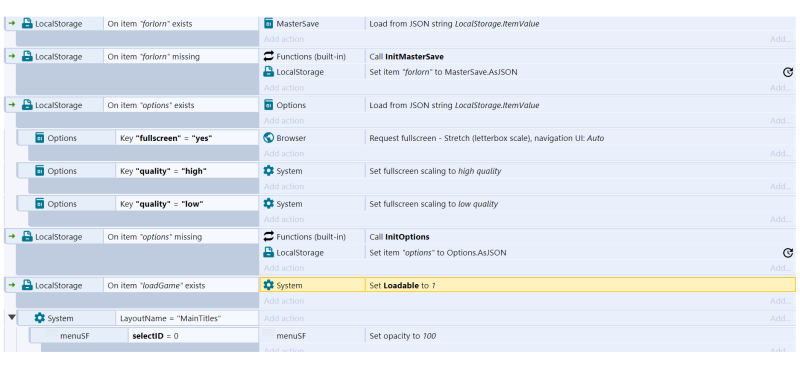Screen dimensions: 800x369
Task: Click Options icon in "quality" = "low" condition
Action: point(40,204)
